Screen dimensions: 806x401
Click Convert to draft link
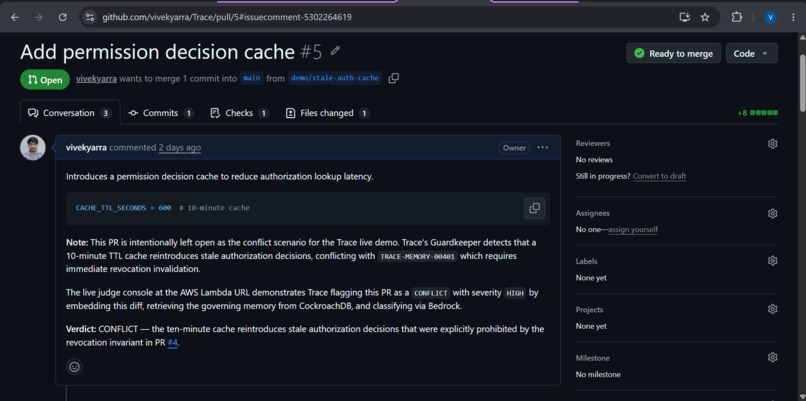[659, 176]
